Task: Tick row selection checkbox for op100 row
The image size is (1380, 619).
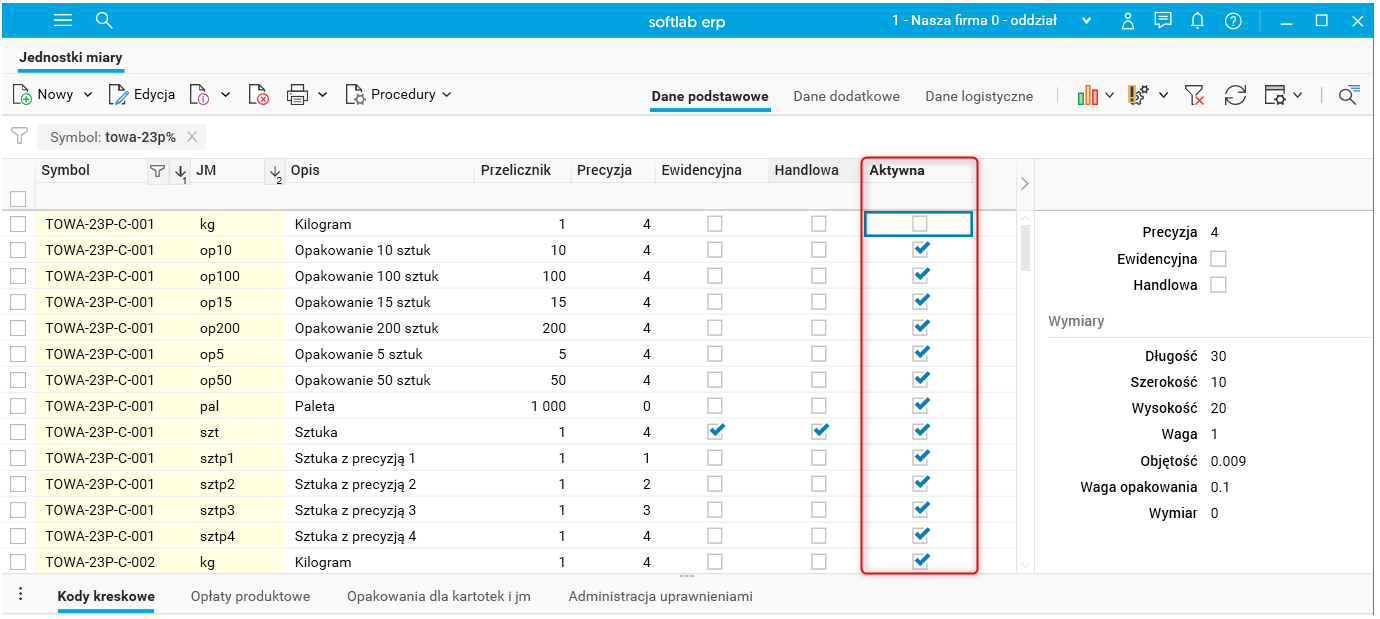Action: click(x=18, y=276)
